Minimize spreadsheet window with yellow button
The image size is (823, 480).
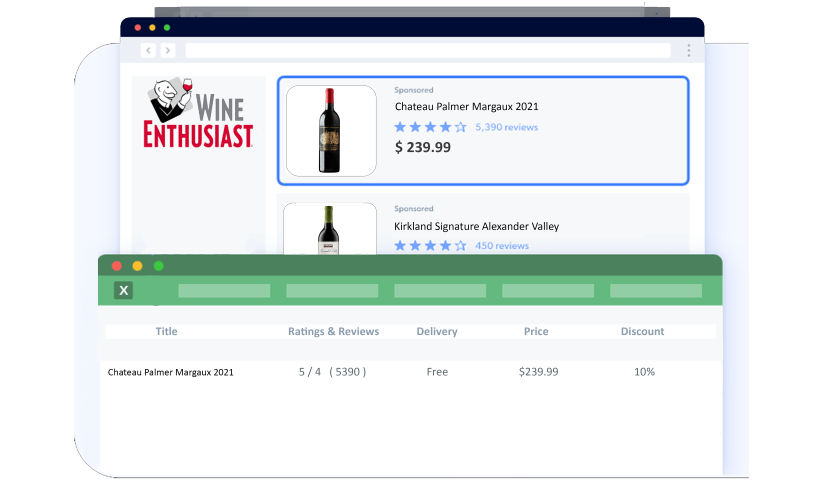(138, 266)
